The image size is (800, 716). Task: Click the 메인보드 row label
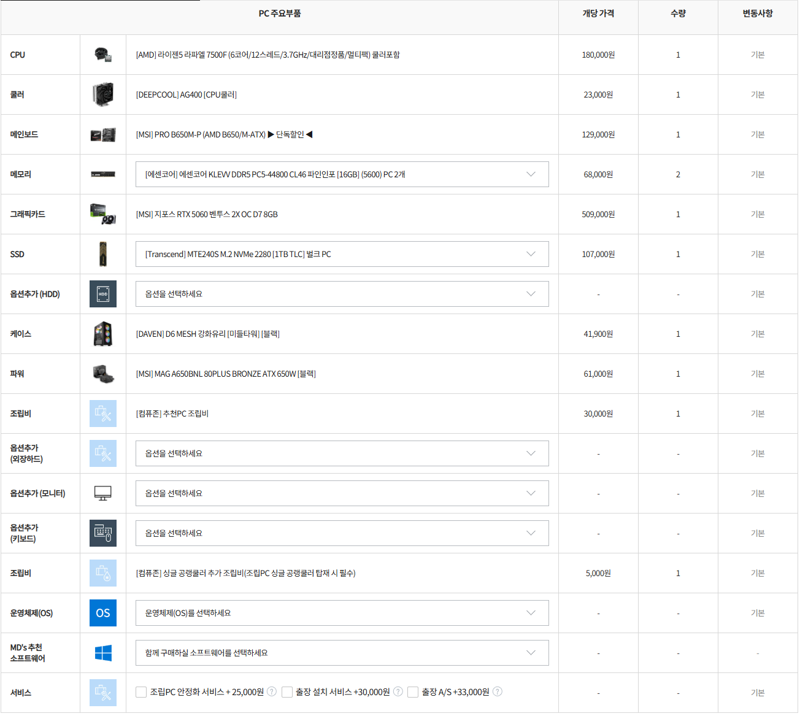[24, 135]
